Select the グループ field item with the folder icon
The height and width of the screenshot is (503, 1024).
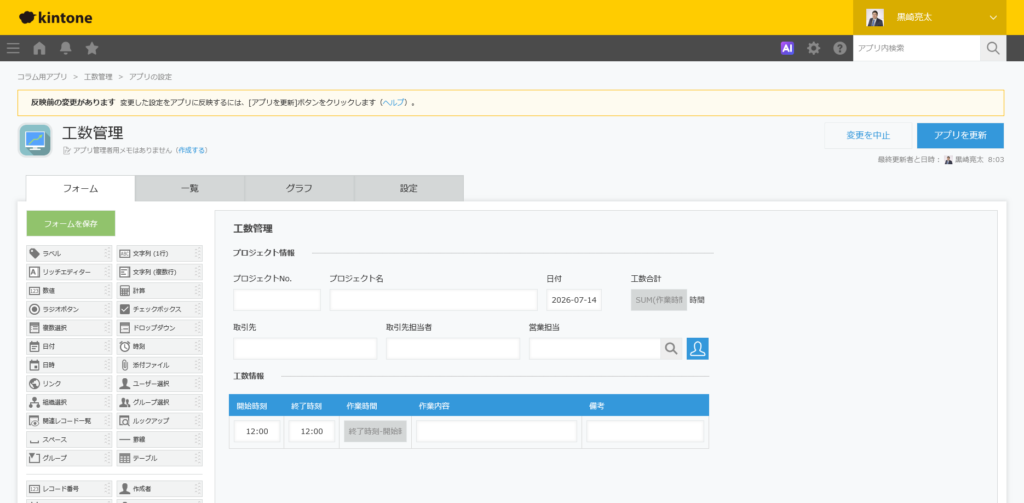pyautogui.click(x=69, y=458)
